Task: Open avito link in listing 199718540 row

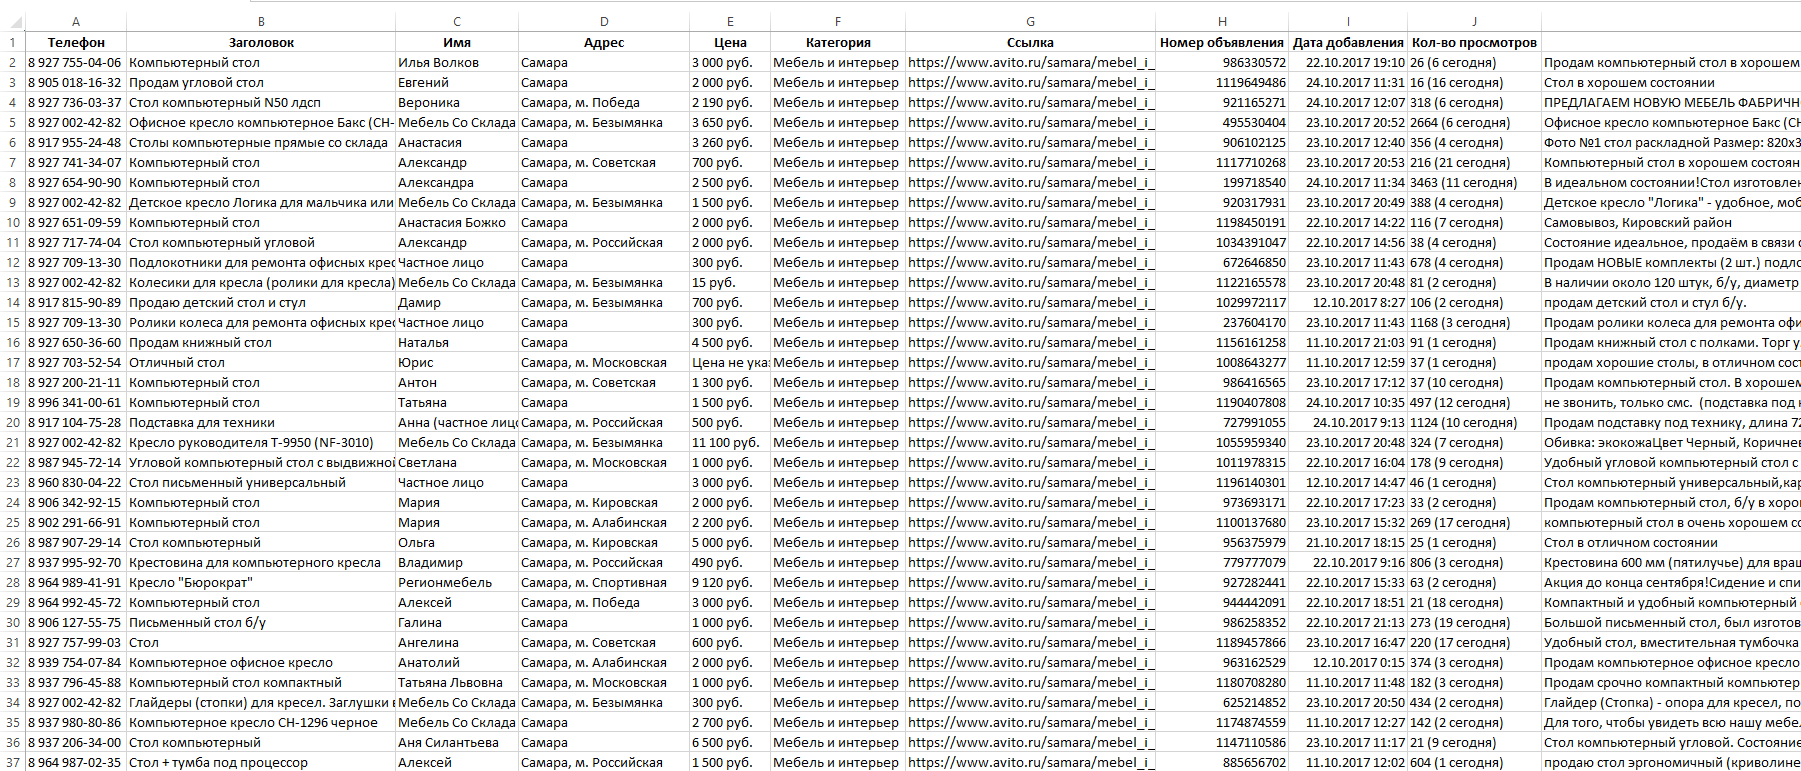Action: point(1030,182)
